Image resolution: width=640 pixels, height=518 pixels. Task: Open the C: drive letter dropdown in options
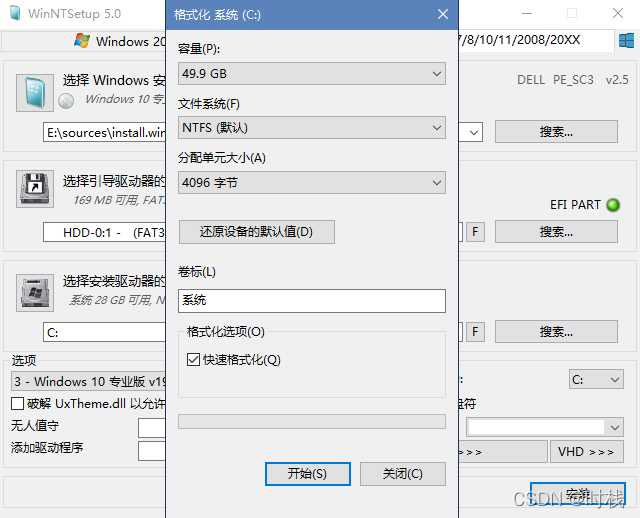[x=596, y=380]
